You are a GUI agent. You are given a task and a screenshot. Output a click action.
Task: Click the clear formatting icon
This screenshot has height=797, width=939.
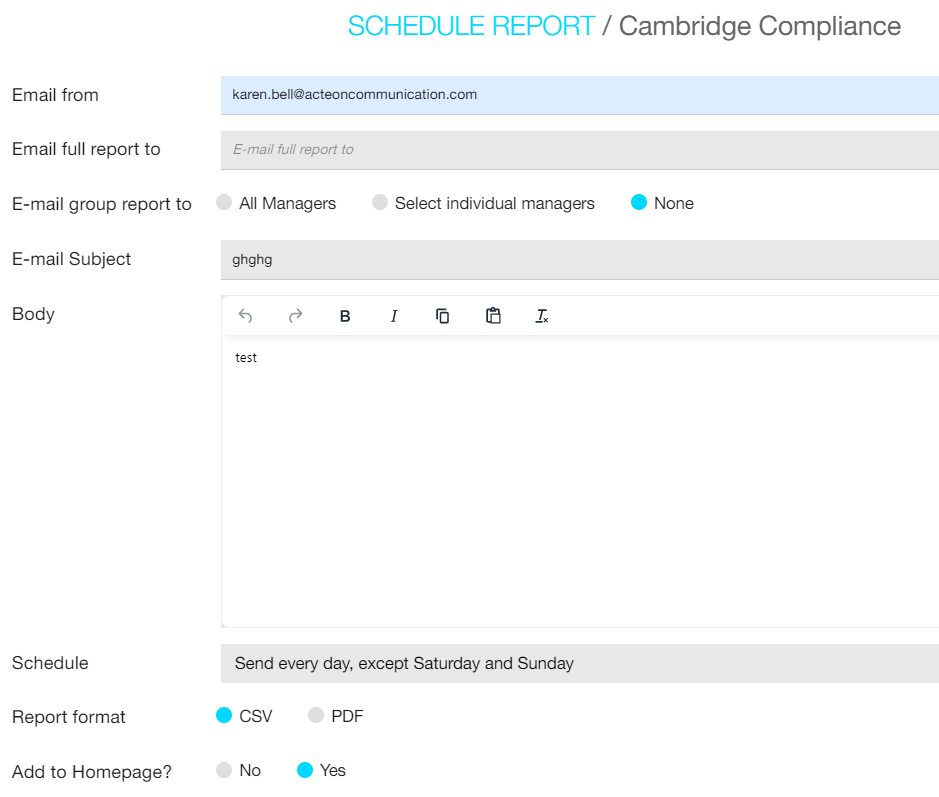[x=542, y=316]
